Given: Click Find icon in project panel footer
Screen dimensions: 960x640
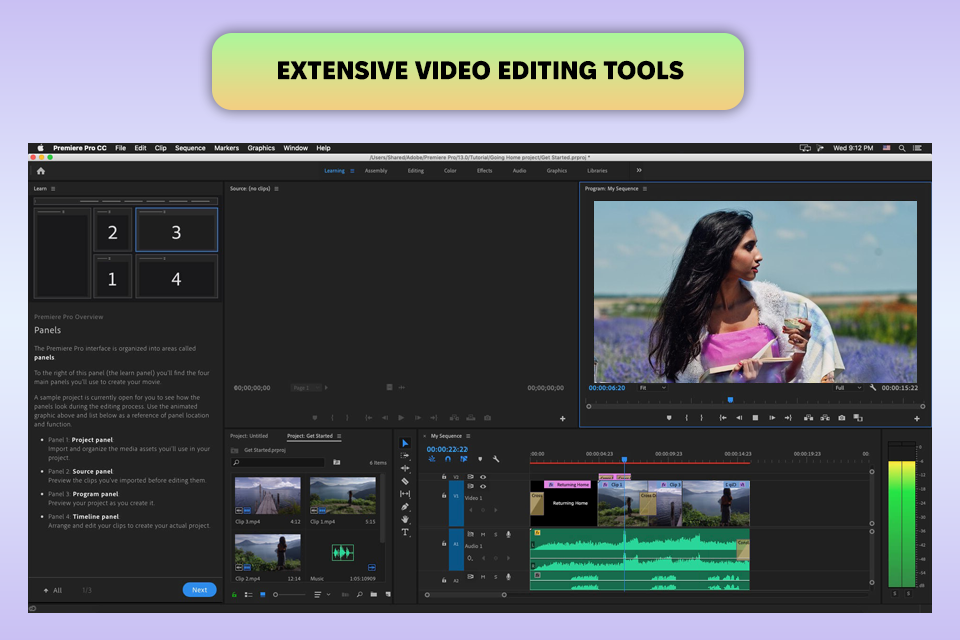Looking at the screenshot, I should tap(359, 595).
